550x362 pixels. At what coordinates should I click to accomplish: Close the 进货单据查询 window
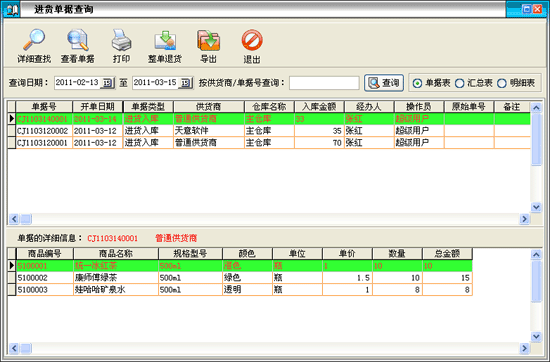(537, 9)
